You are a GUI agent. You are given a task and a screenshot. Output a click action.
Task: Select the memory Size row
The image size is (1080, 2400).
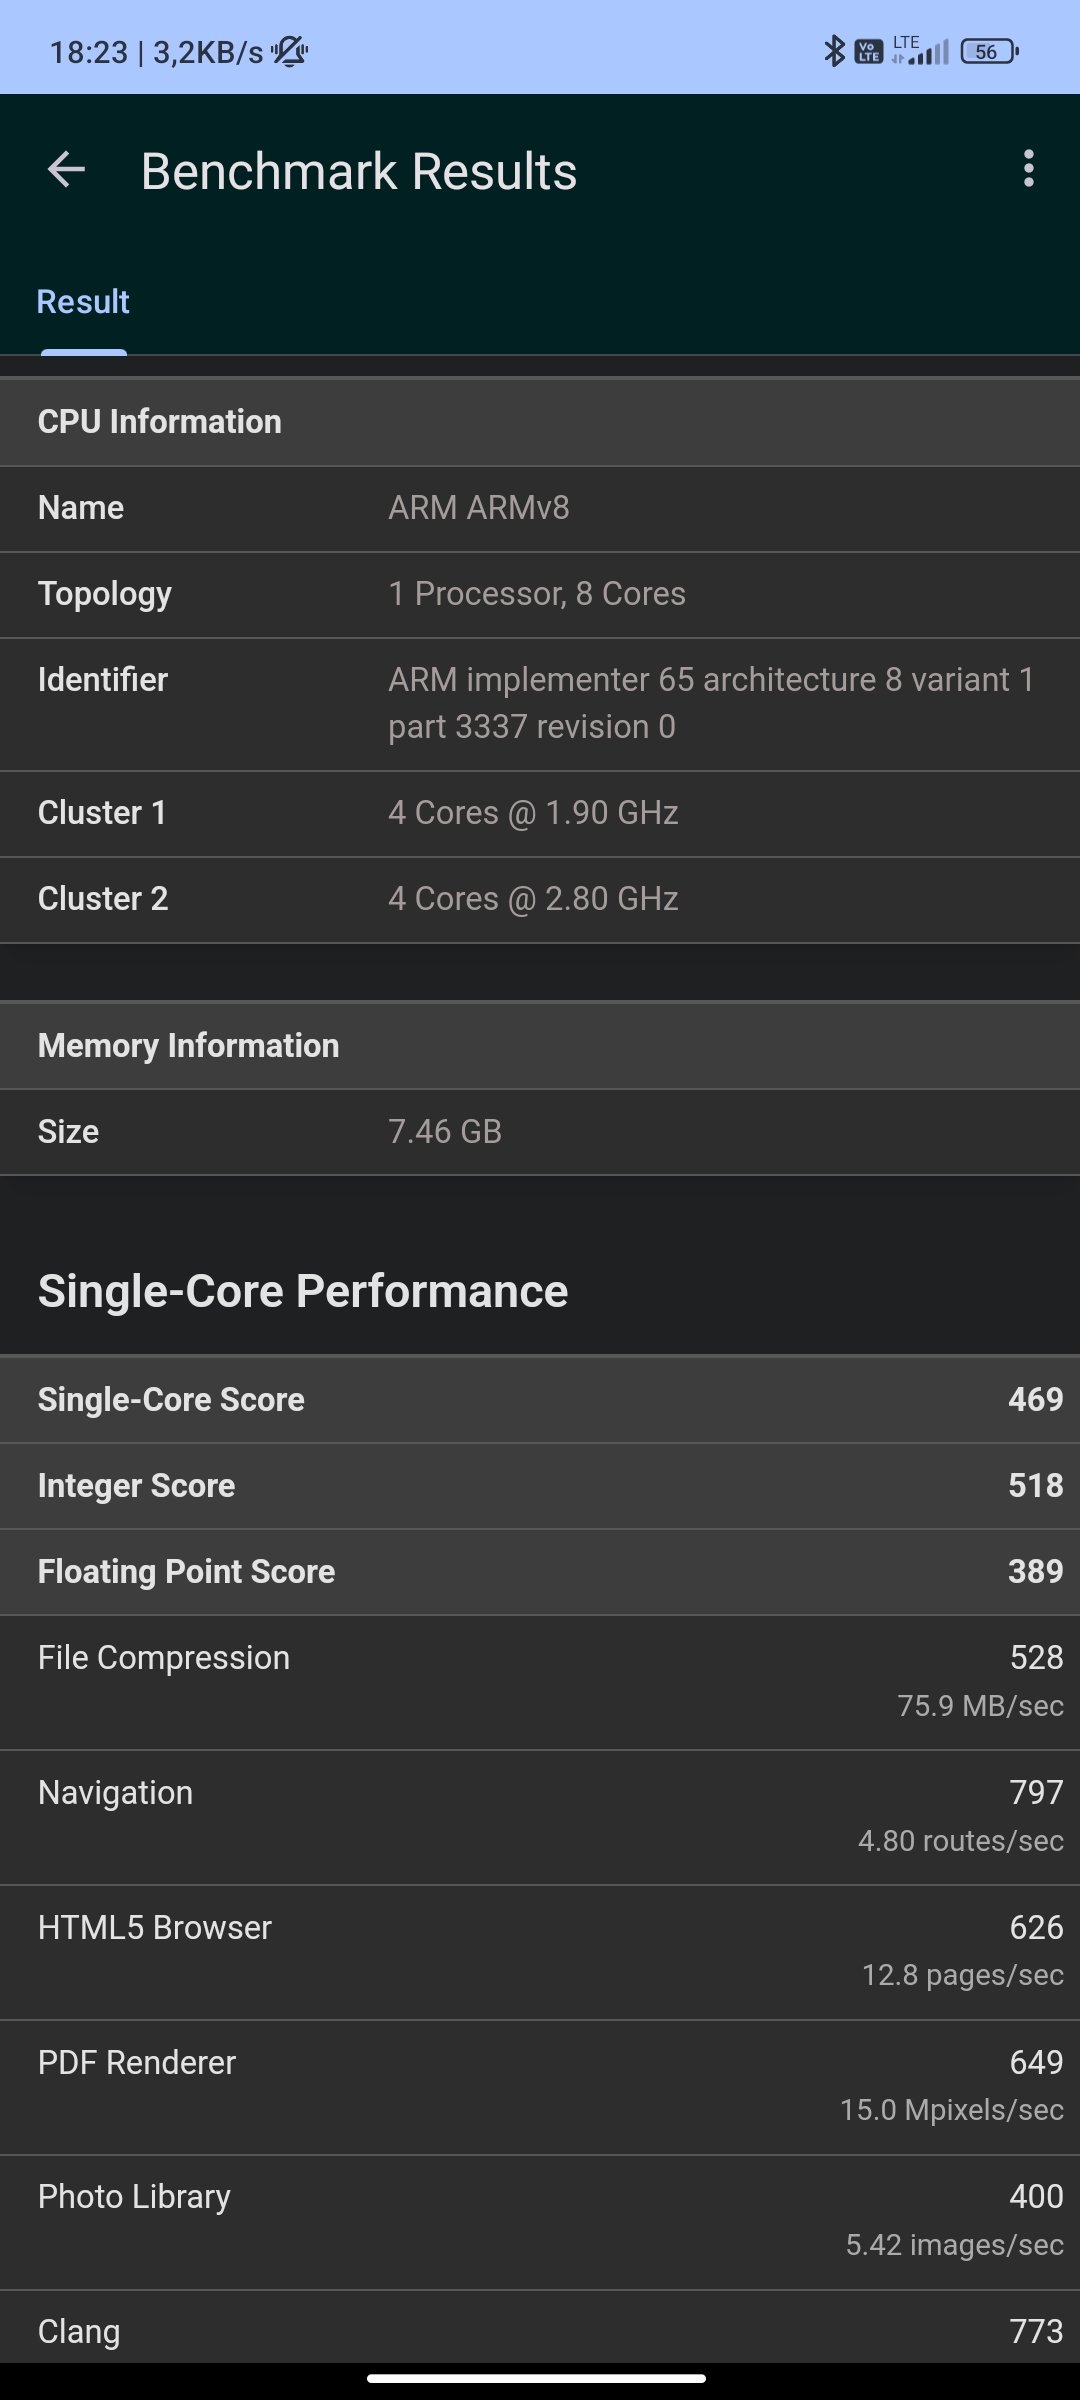click(540, 1132)
